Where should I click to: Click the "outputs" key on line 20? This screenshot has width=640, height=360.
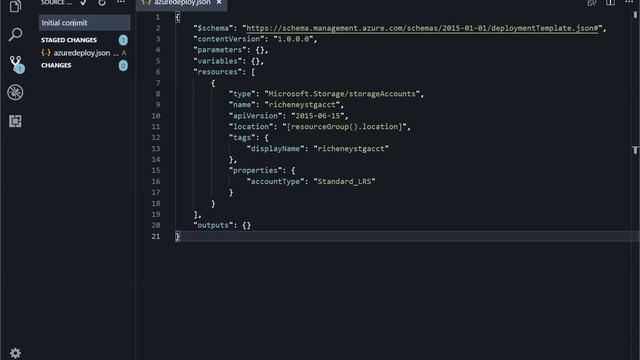pyautogui.click(x=213, y=225)
